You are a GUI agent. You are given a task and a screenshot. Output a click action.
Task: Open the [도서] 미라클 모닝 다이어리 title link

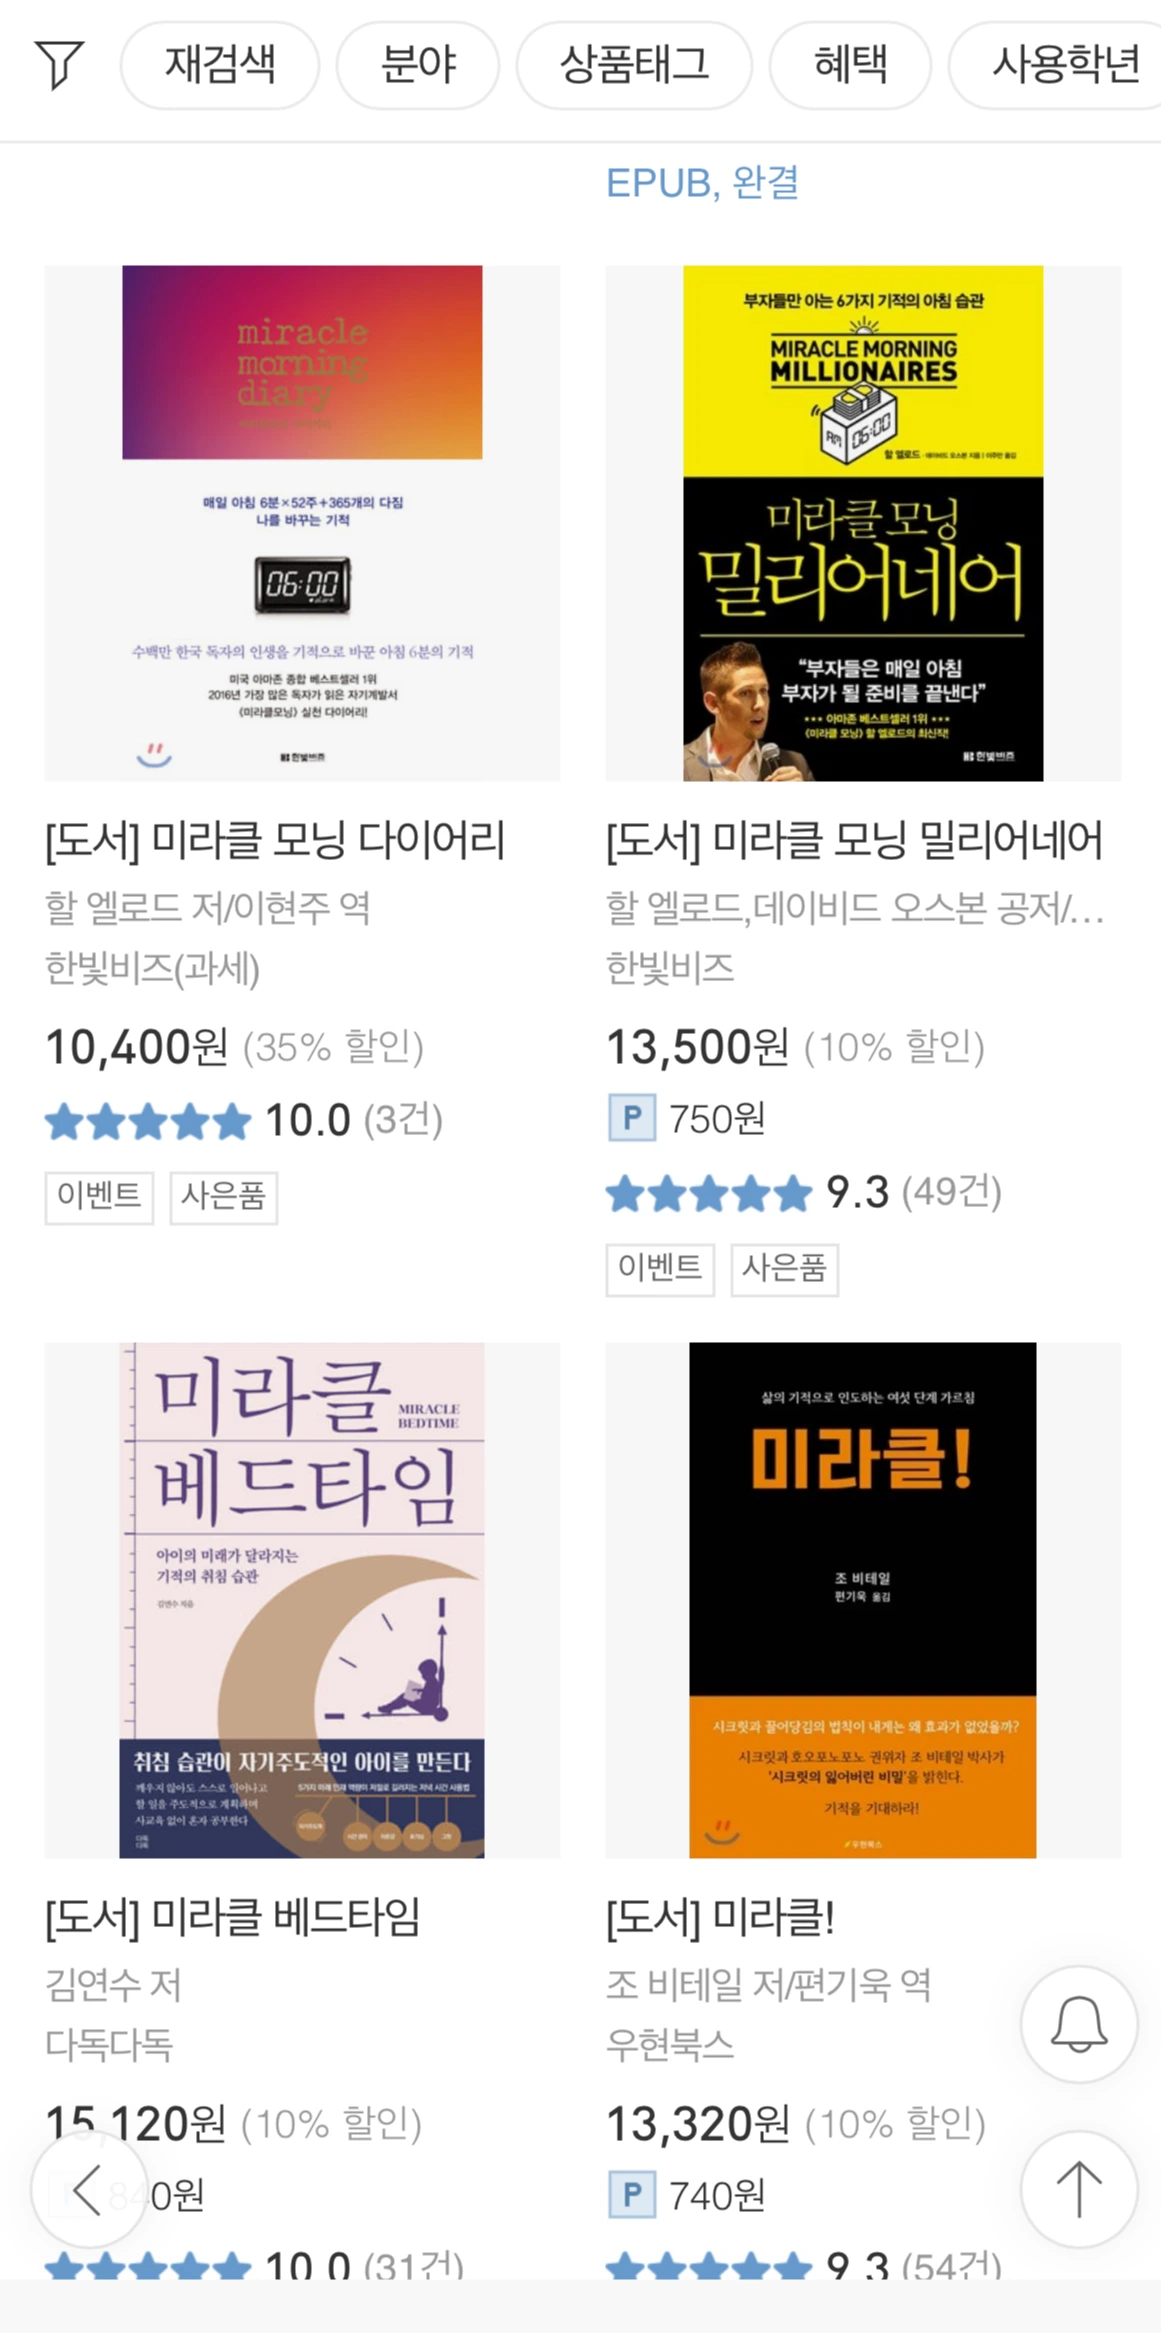[275, 840]
